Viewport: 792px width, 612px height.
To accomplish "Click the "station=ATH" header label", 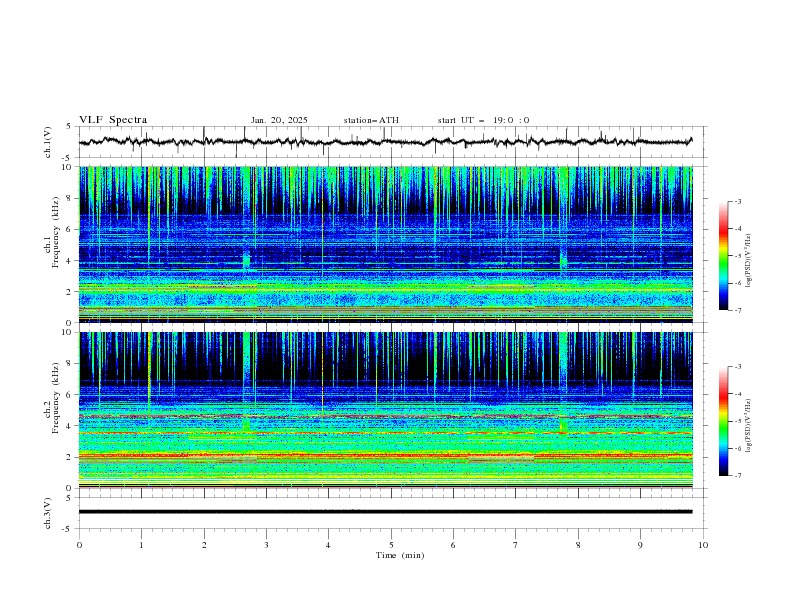I will pos(371,120).
